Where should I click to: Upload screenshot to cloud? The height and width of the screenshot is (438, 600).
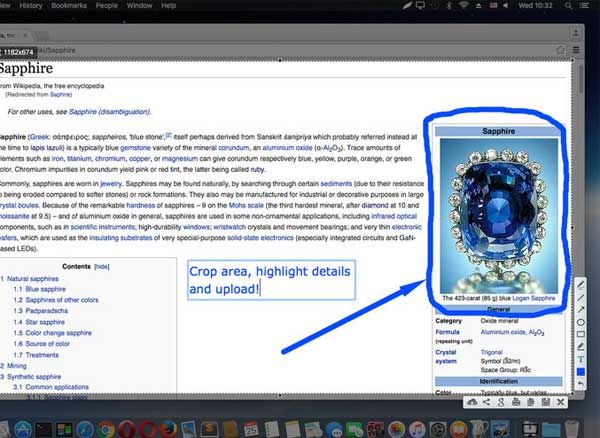point(472,402)
